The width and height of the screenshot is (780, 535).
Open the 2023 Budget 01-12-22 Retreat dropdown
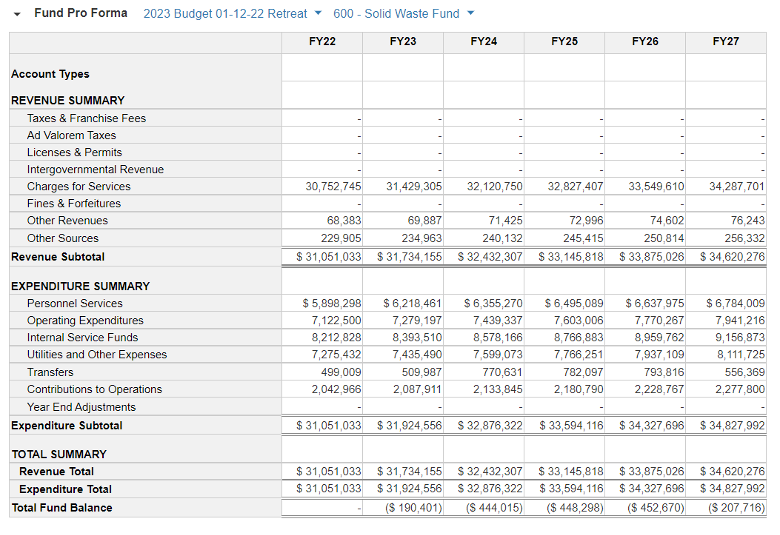pos(232,14)
